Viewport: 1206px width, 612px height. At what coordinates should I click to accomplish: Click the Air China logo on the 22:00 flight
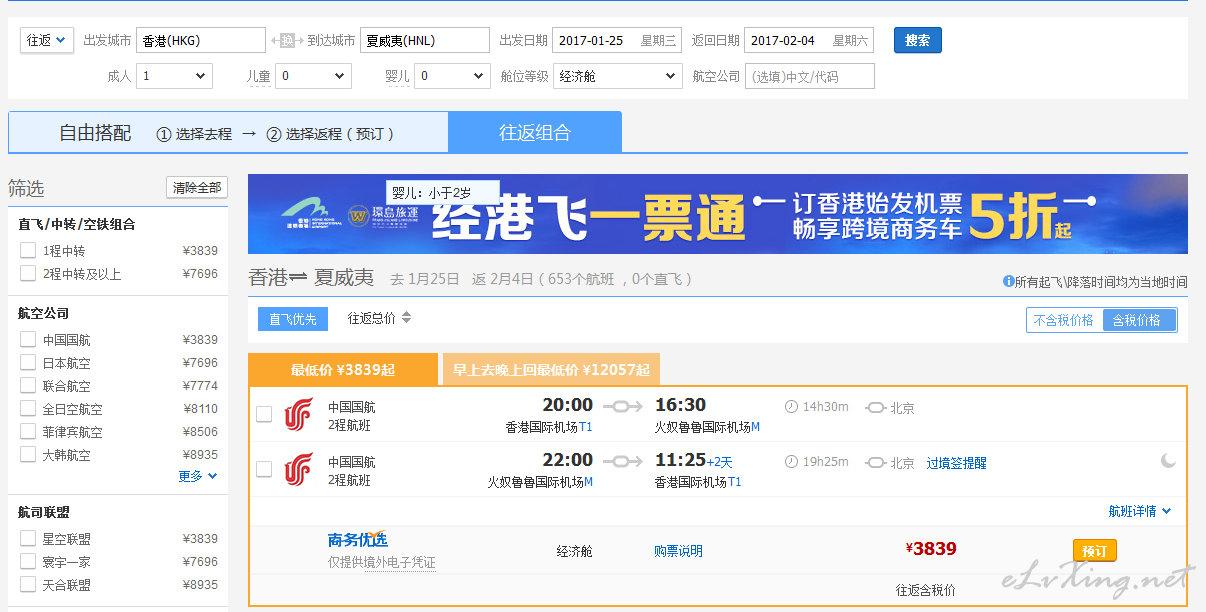(x=298, y=469)
